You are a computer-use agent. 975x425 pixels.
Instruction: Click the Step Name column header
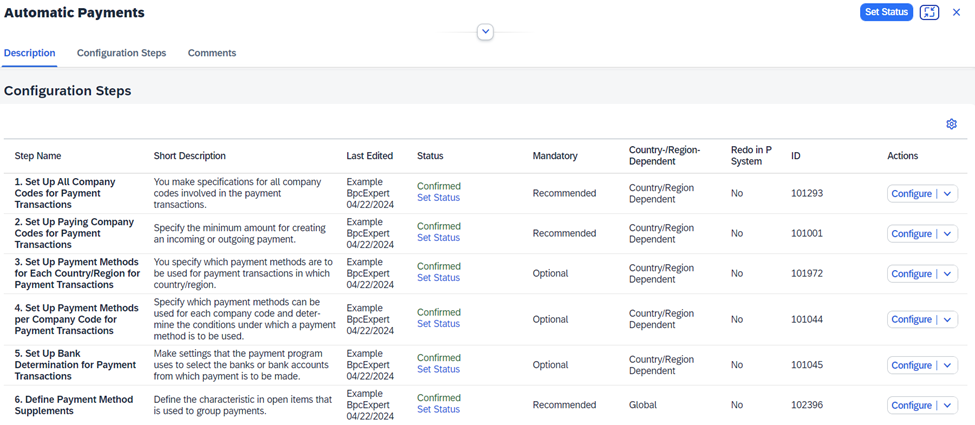tap(38, 156)
